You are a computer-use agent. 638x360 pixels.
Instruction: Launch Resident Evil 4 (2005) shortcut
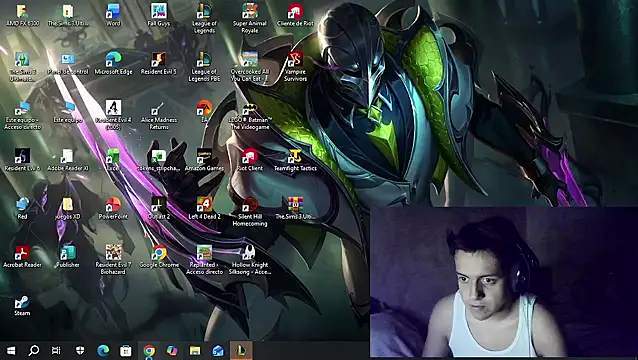(x=113, y=115)
